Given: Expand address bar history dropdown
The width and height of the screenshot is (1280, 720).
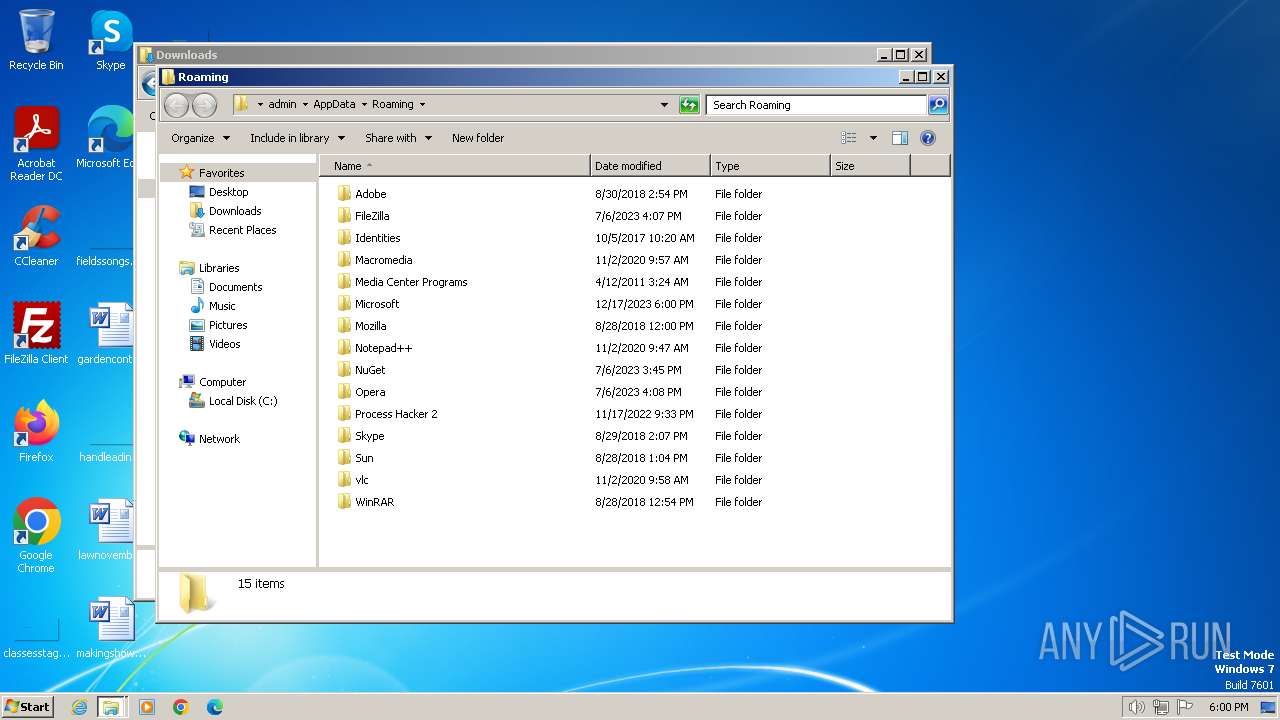Looking at the screenshot, I should 664,104.
